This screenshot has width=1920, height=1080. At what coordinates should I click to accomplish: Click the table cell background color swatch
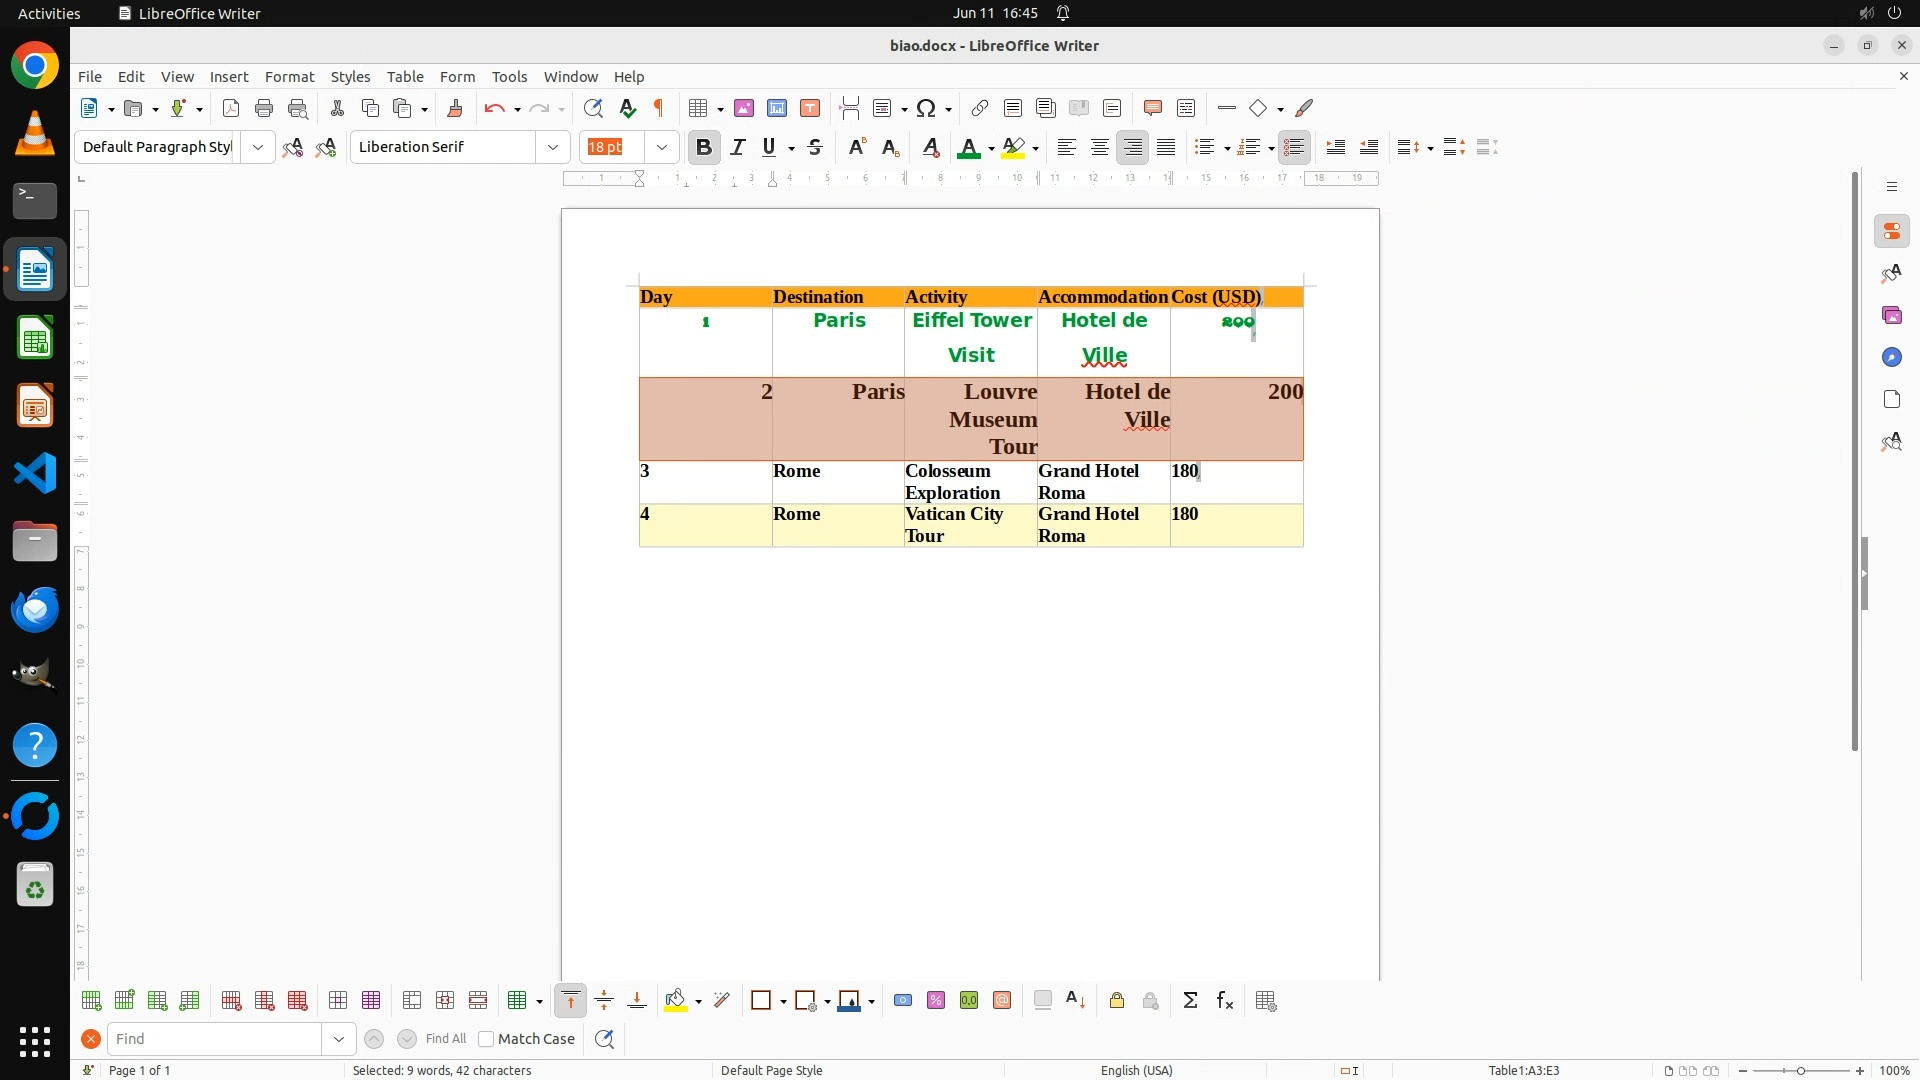click(676, 1001)
